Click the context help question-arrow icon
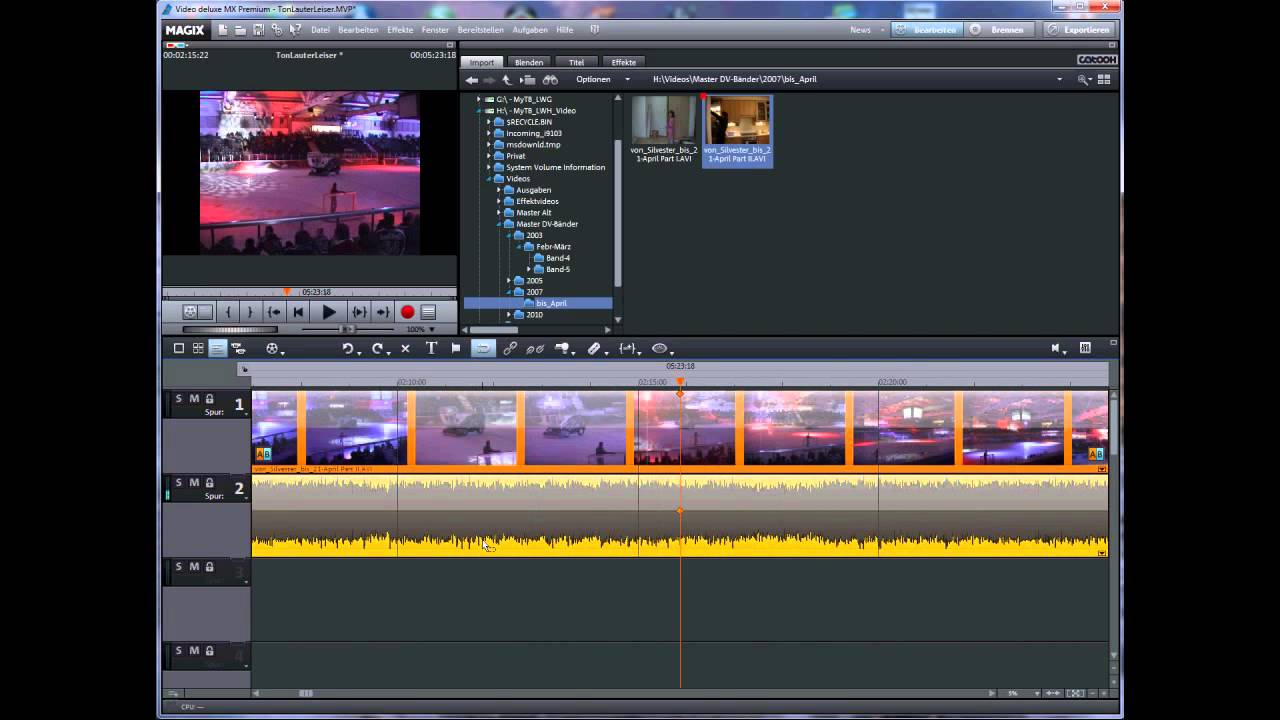1280x720 pixels. (295, 30)
